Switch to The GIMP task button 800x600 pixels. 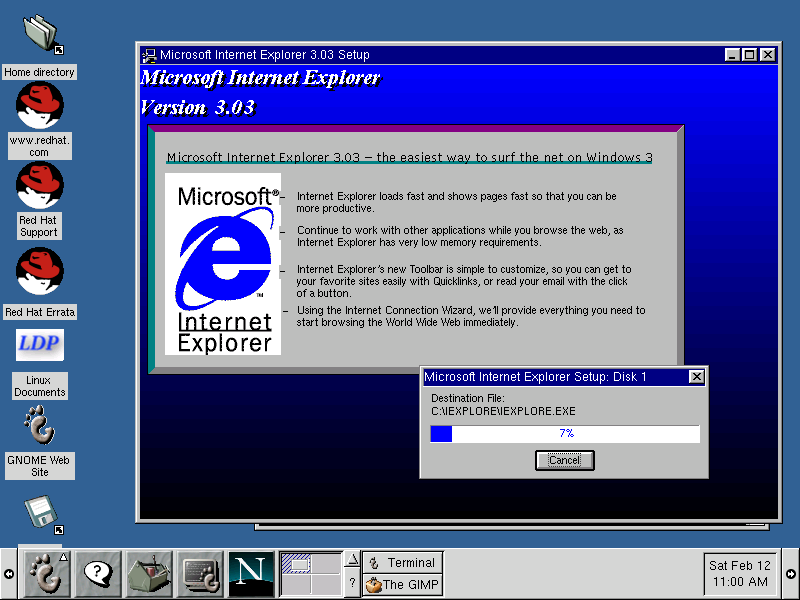pyautogui.click(x=403, y=585)
